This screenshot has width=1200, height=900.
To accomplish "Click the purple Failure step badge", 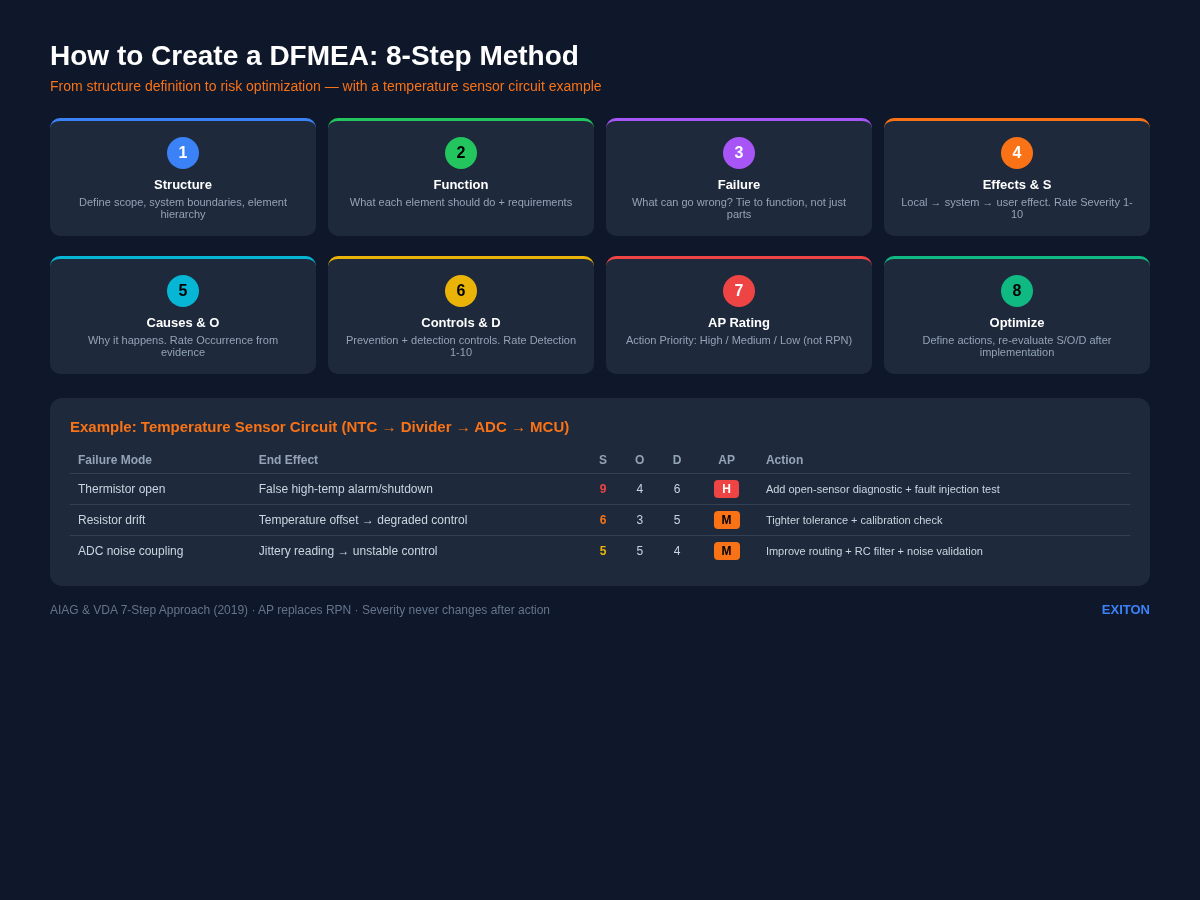I will [x=738, y=152].
